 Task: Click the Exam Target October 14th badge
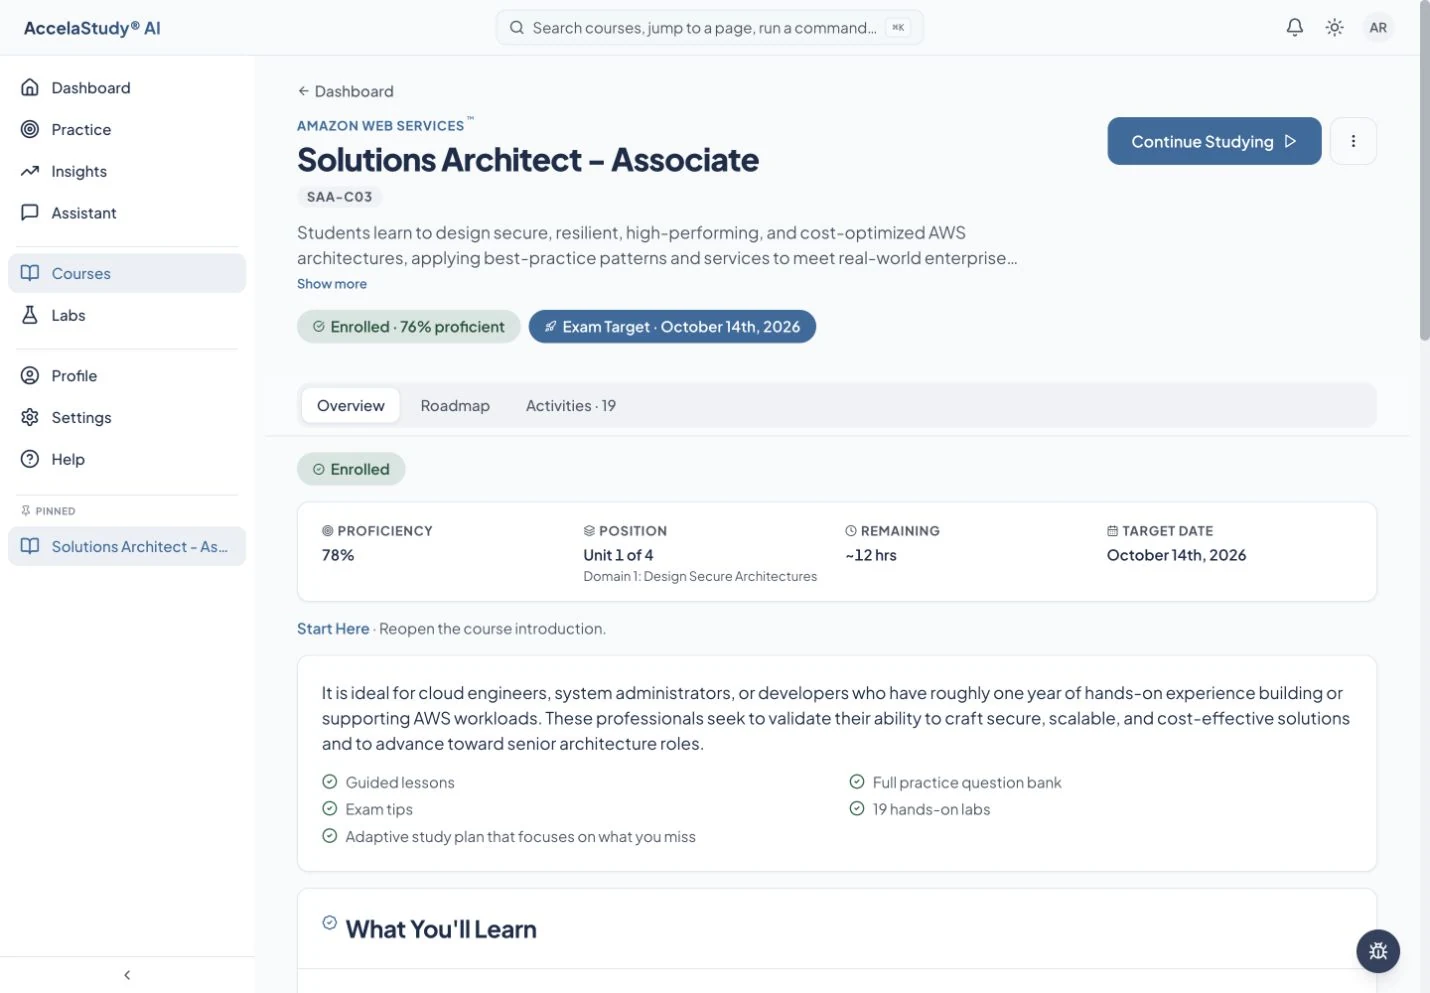click(672, 327)
